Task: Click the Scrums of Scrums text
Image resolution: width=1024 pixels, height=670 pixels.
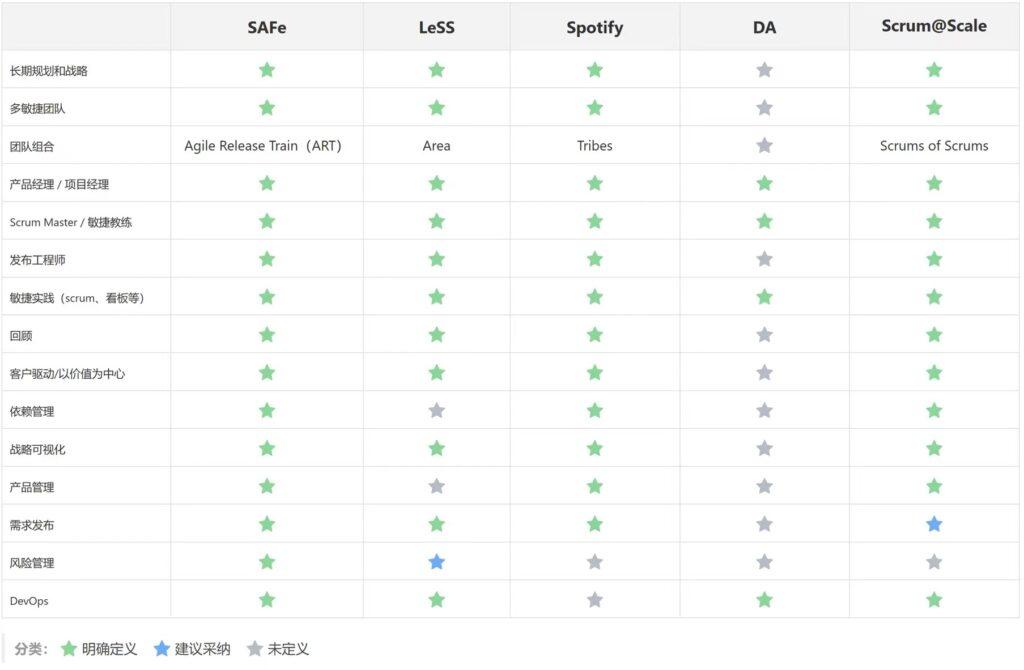Action: (x=934, y=146)
